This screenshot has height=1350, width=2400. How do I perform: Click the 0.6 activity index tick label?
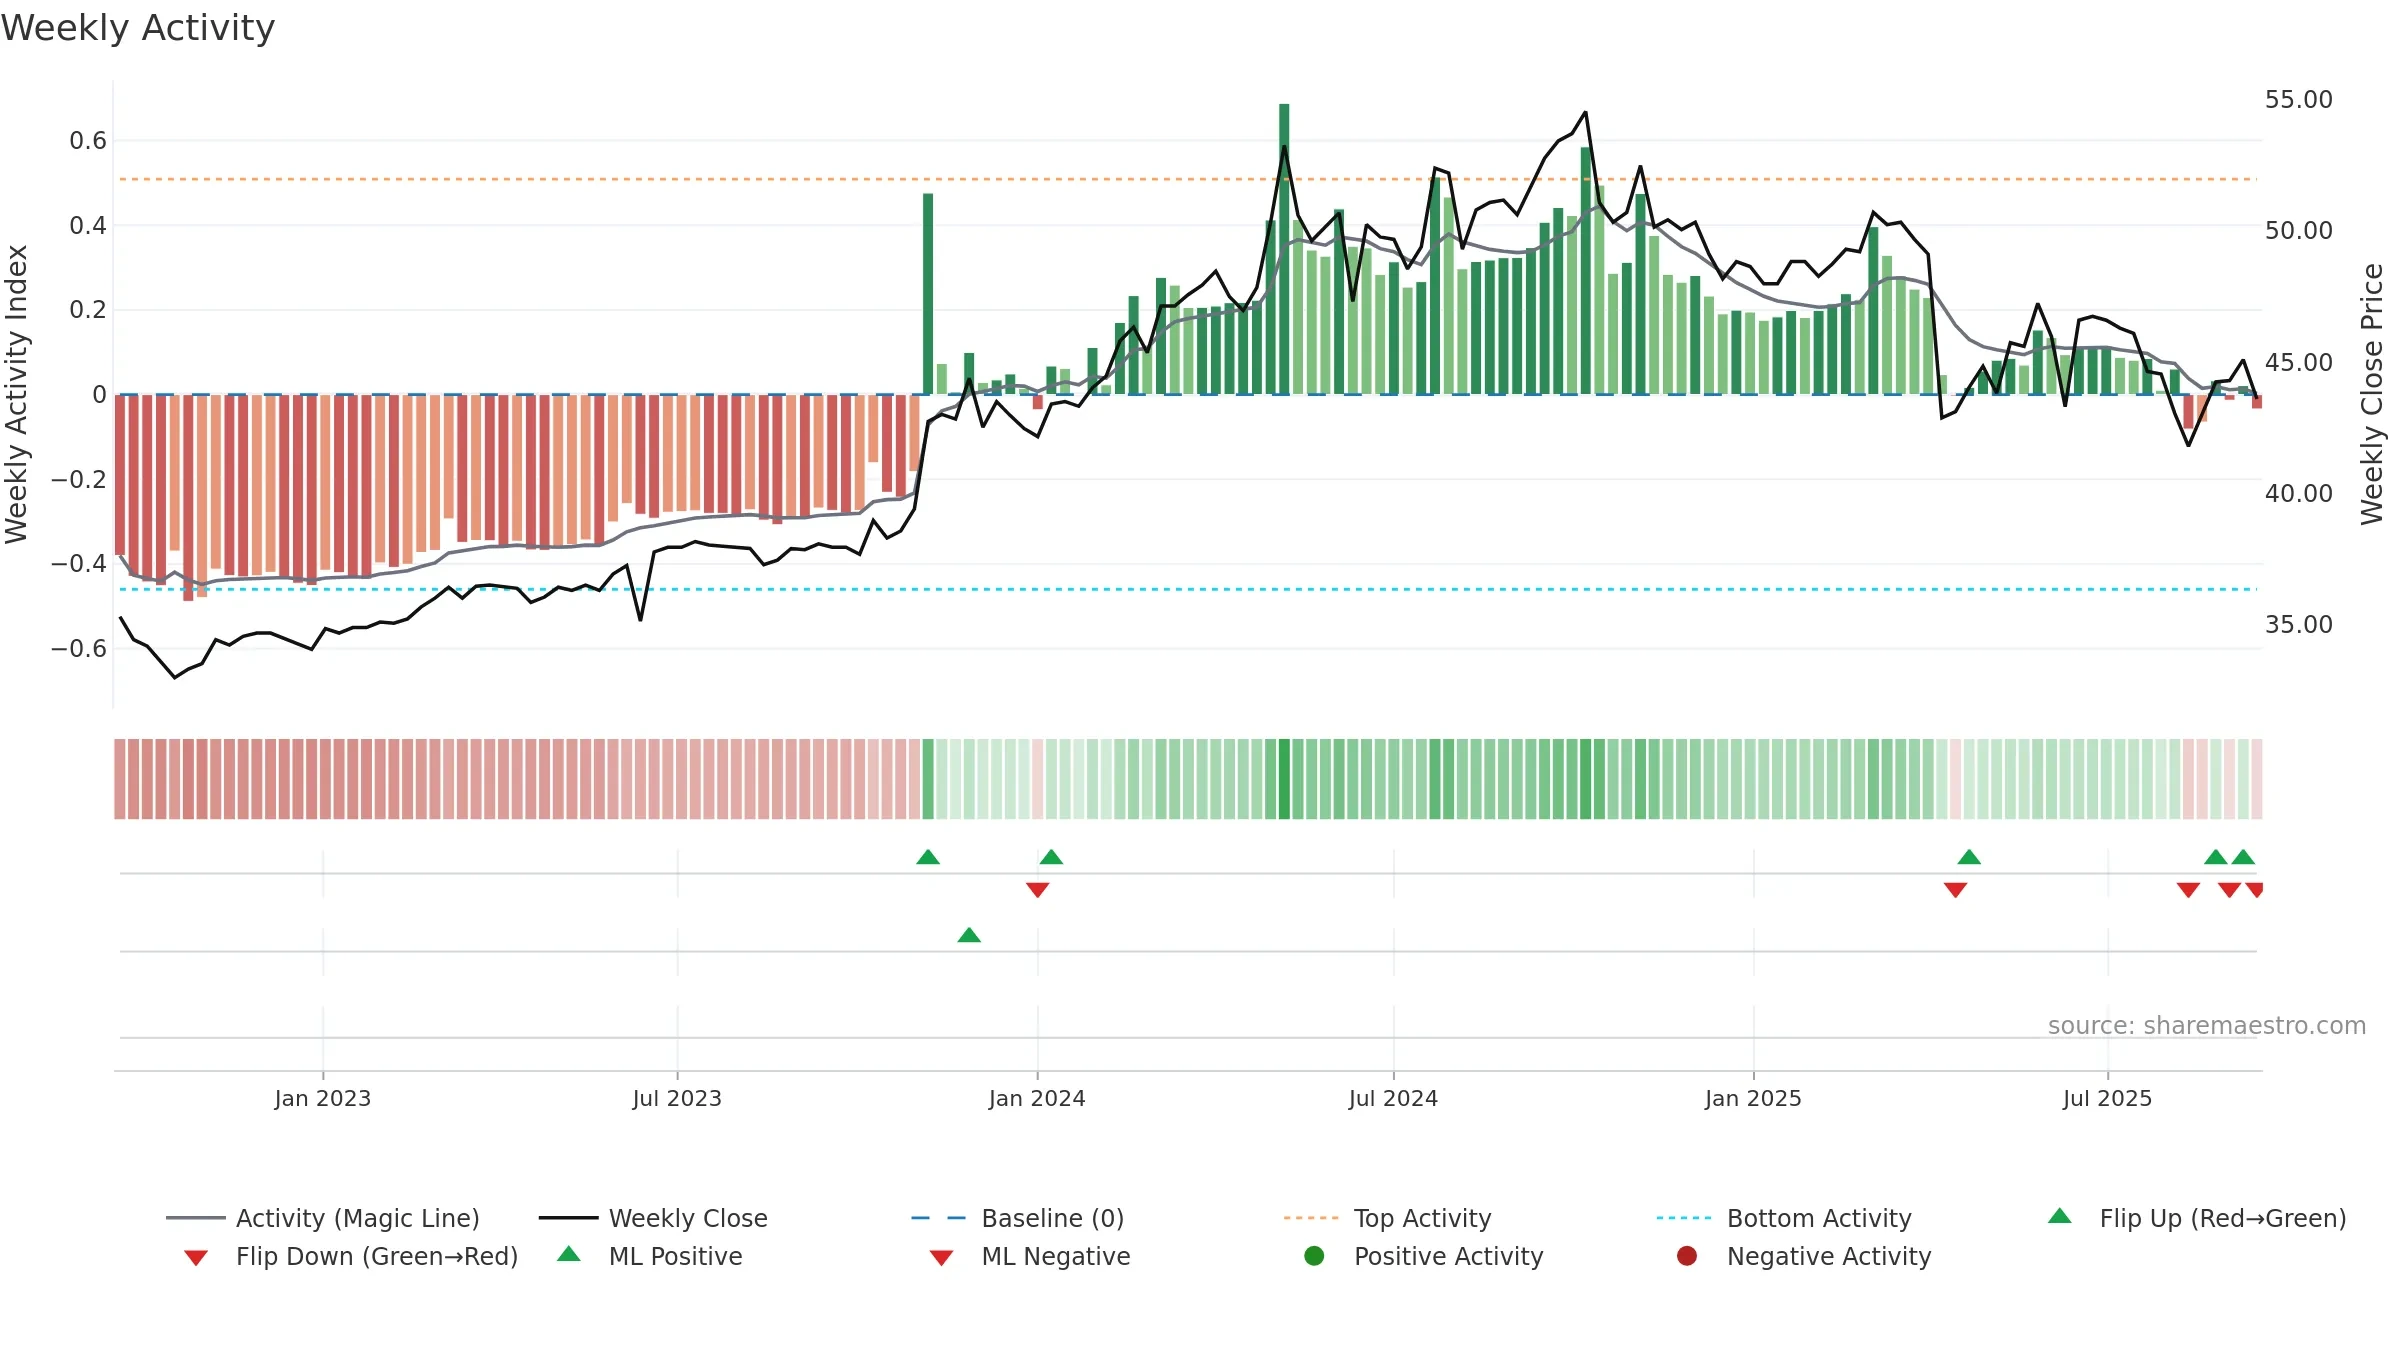(x=88, y=141)
